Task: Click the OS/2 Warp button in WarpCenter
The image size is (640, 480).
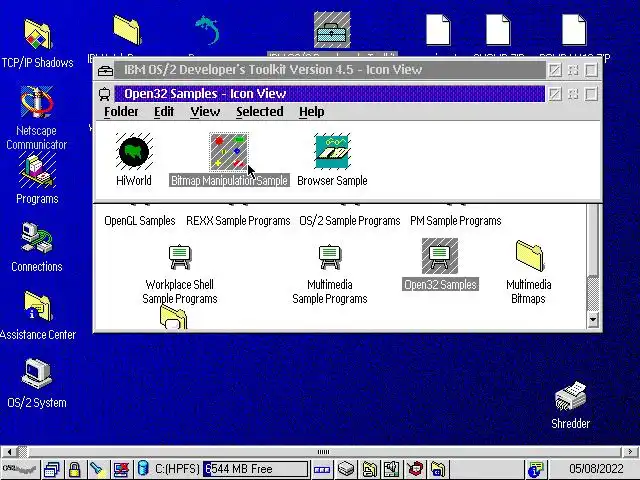Action: 19,469
